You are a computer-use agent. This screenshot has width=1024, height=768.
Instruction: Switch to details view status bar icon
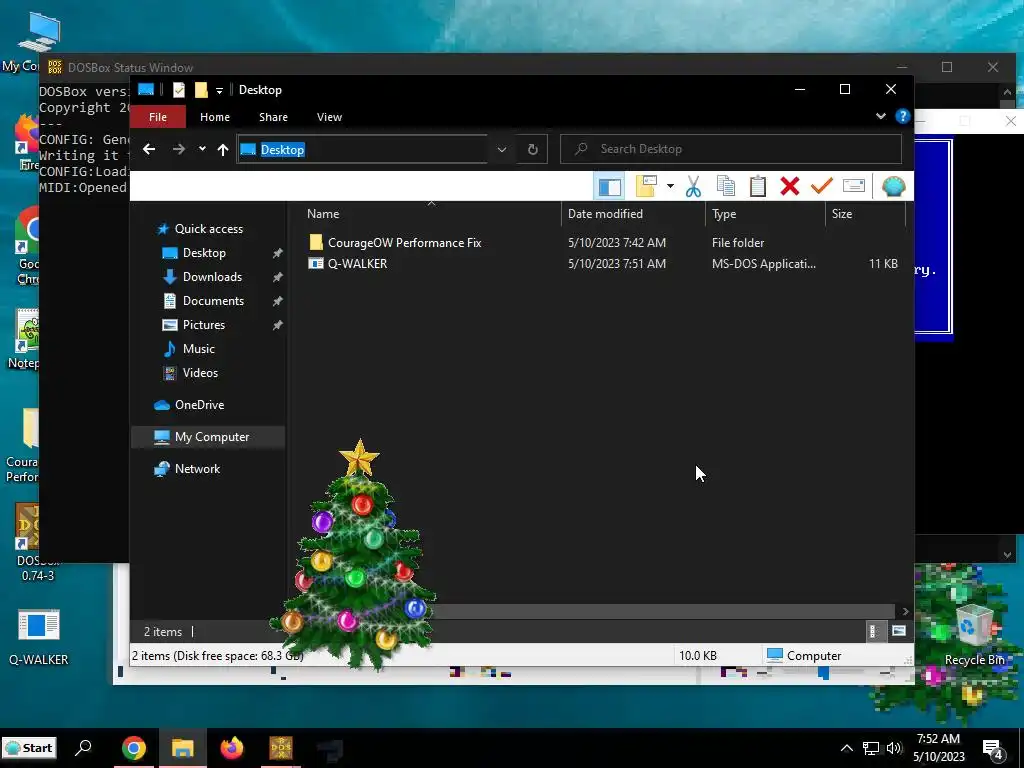(873, 631)
